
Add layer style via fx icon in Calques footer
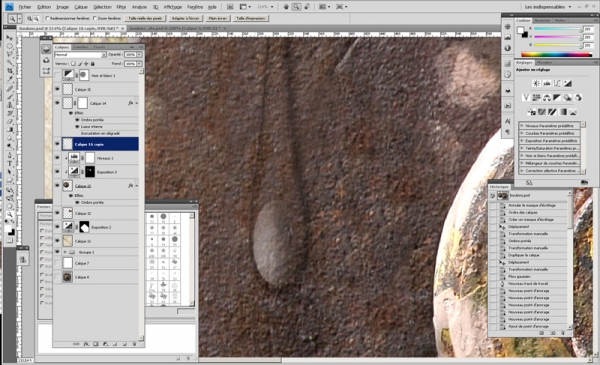[86, 344]
